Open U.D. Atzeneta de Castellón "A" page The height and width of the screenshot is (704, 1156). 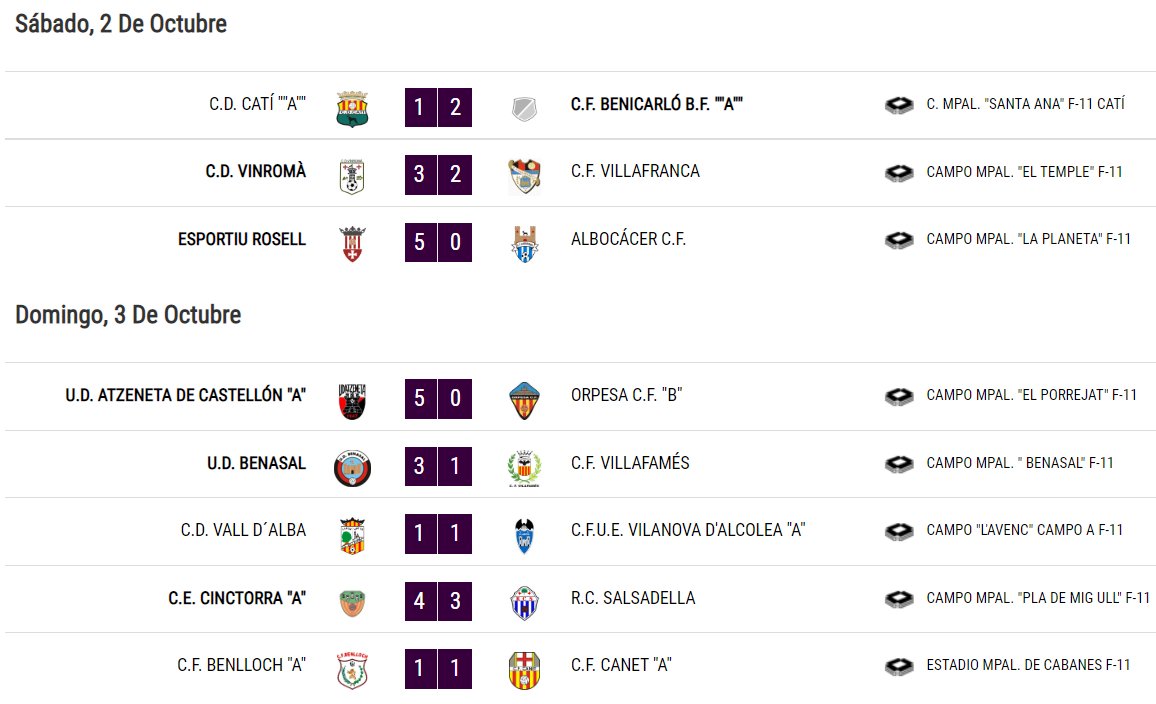click(185, 395)
